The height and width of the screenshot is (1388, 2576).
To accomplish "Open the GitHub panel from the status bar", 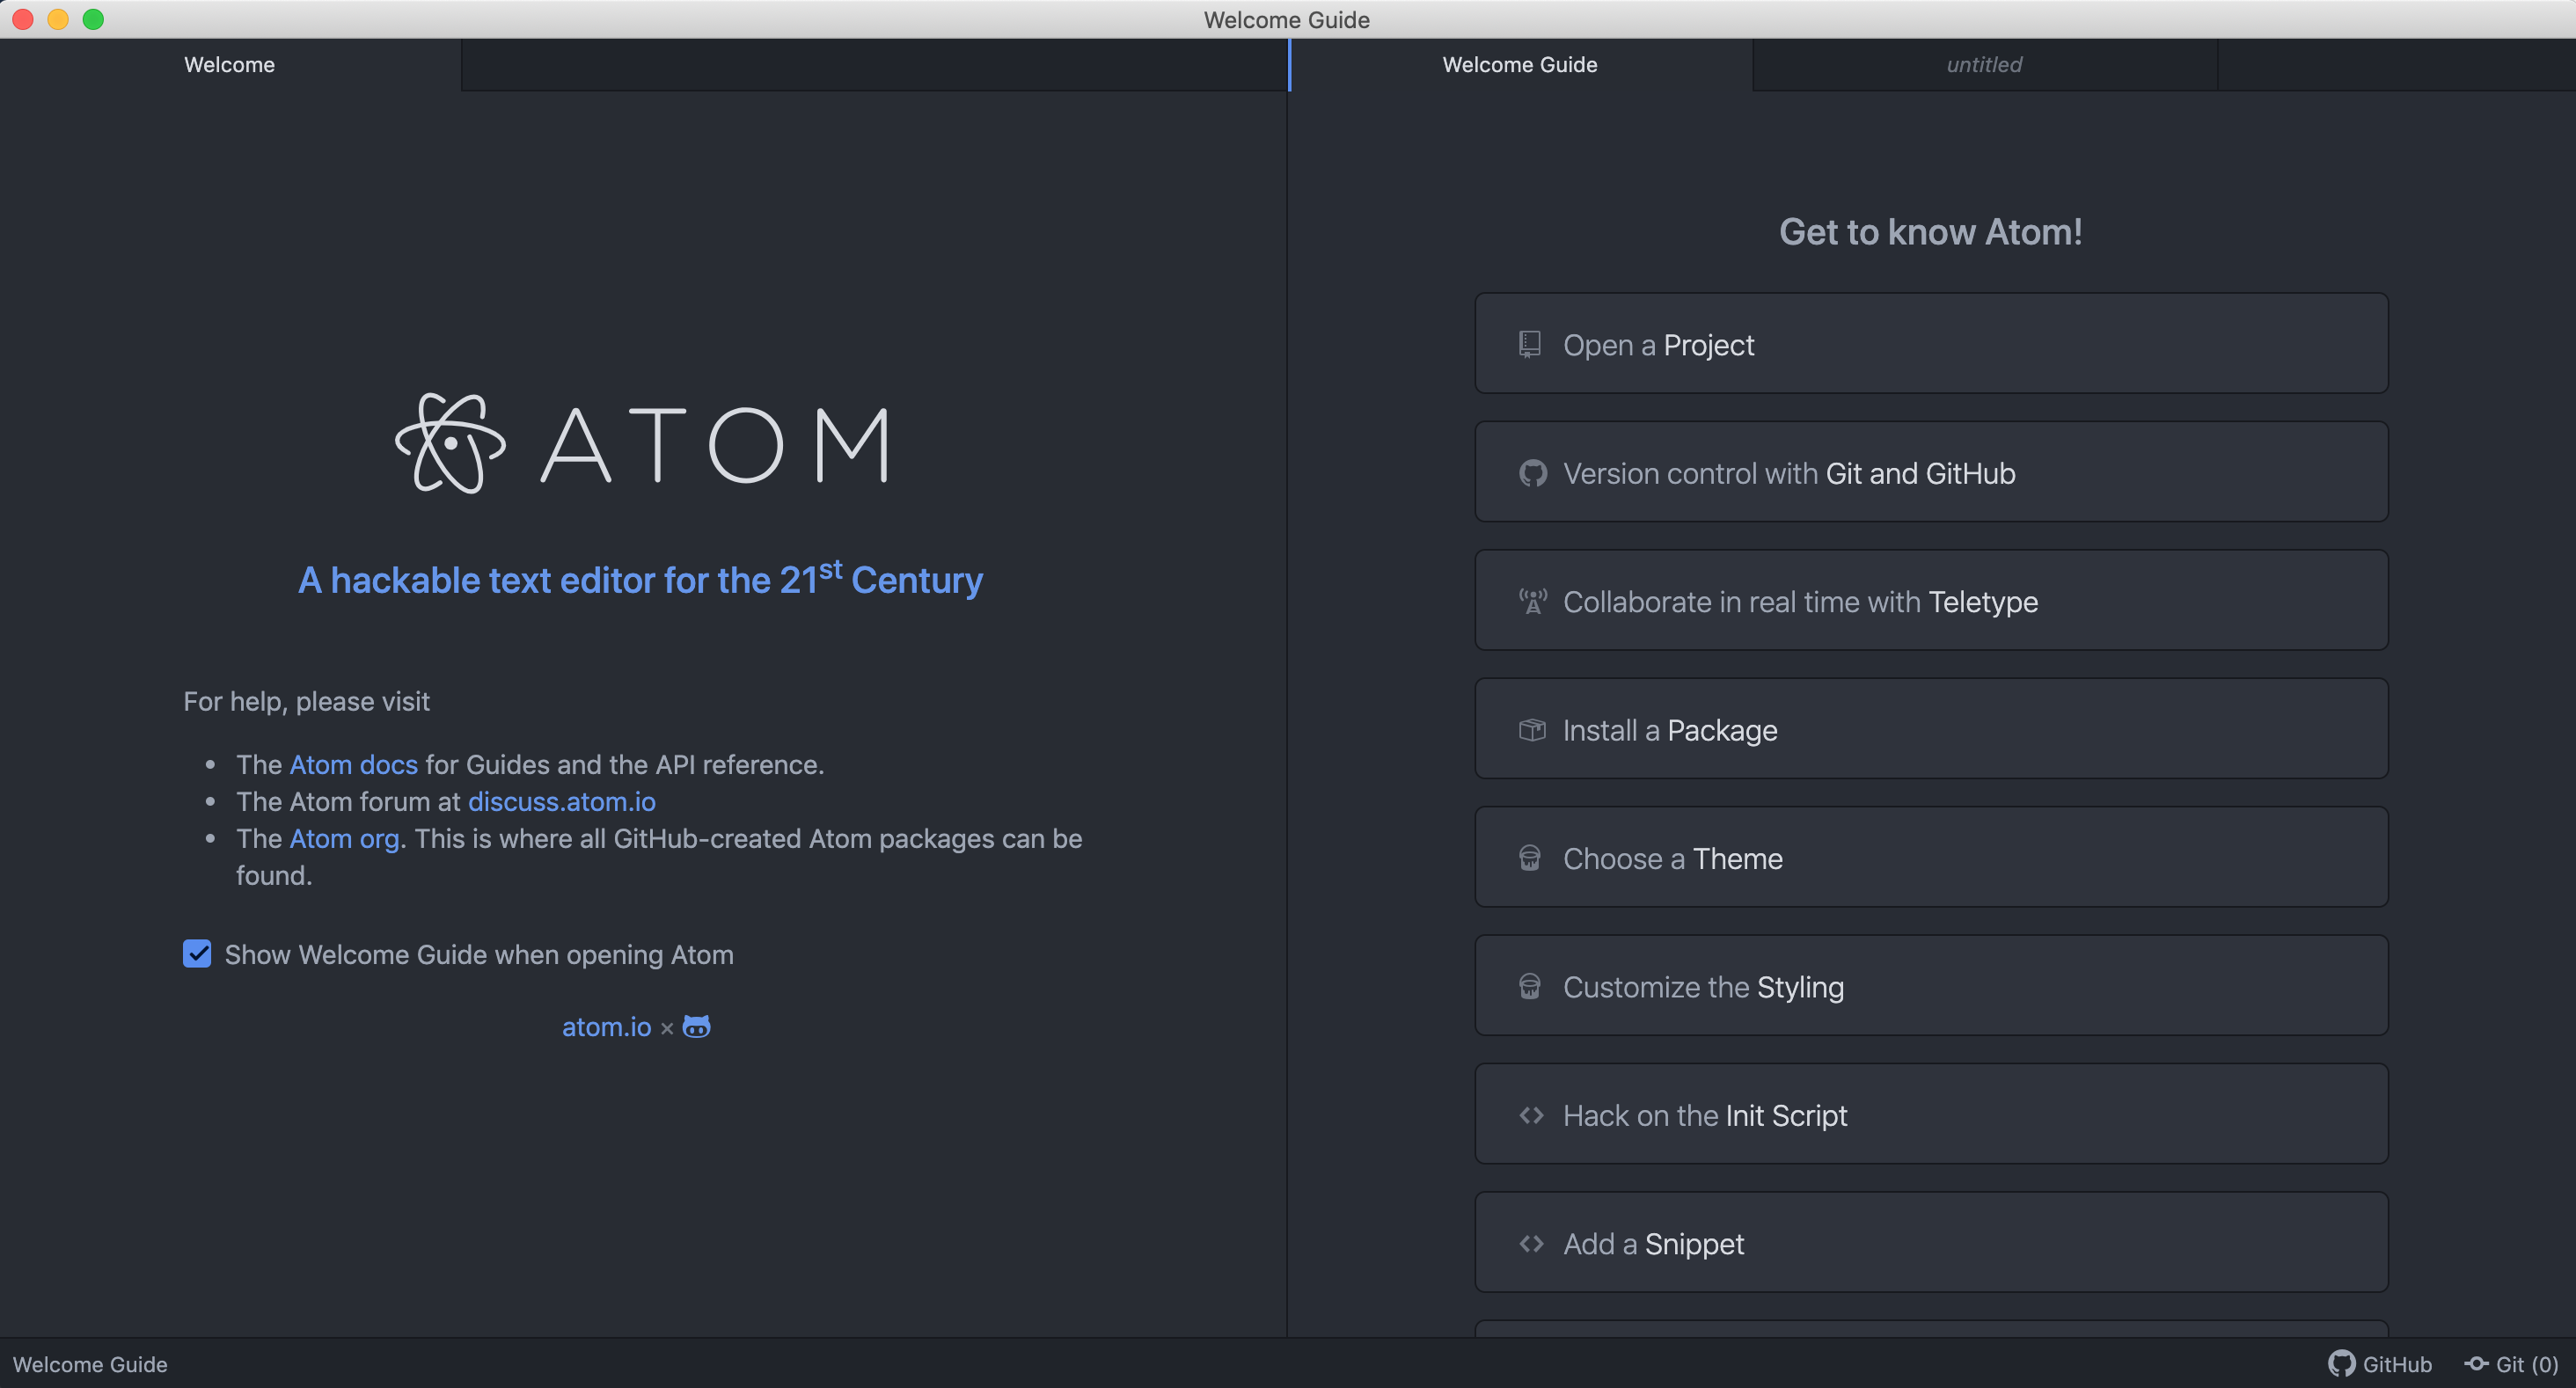I will coord(2381,1364).
